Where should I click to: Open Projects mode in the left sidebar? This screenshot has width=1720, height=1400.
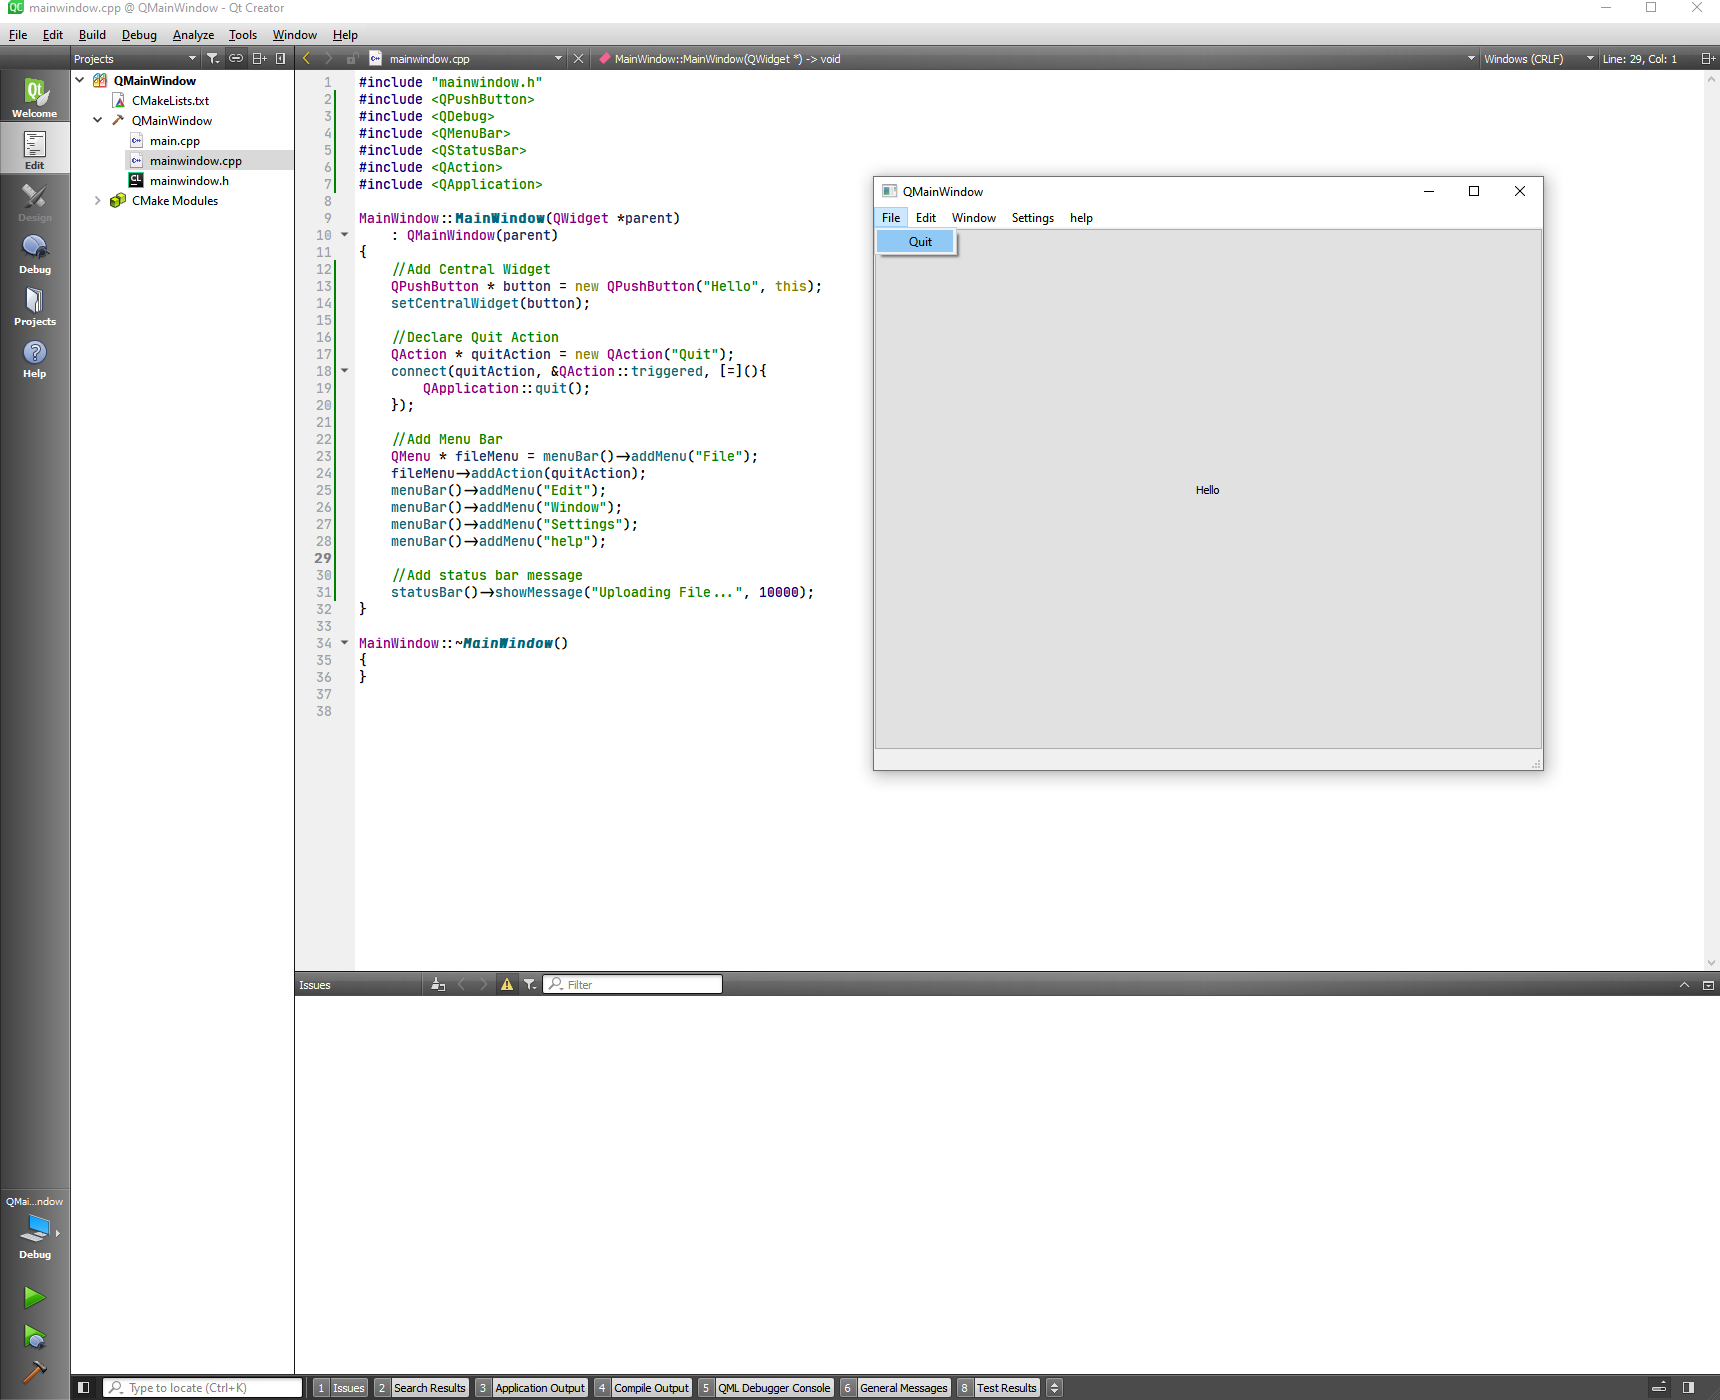[x=35, y=306]
